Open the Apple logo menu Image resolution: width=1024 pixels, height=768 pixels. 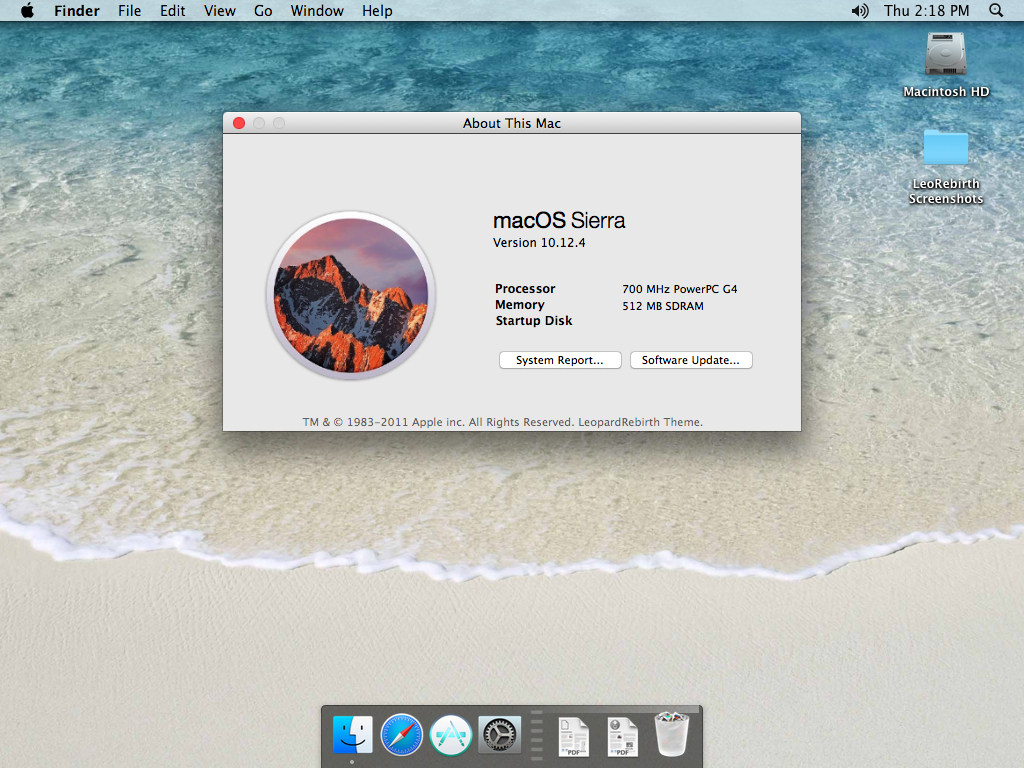click(27, 11)
